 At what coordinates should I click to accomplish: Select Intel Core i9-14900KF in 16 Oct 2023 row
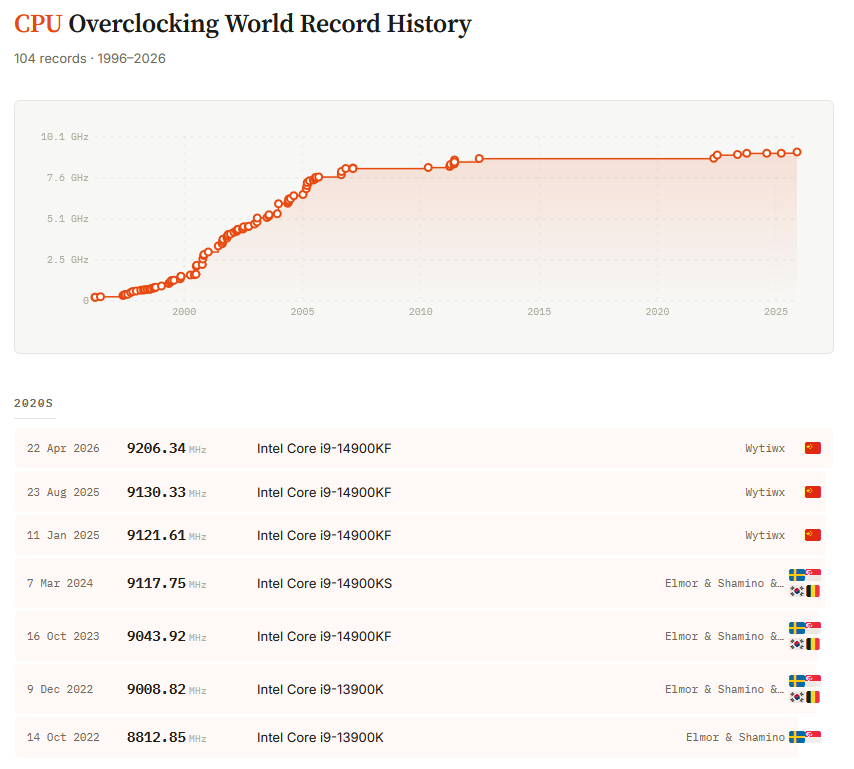pyautogui.click(x=324, y=636)
